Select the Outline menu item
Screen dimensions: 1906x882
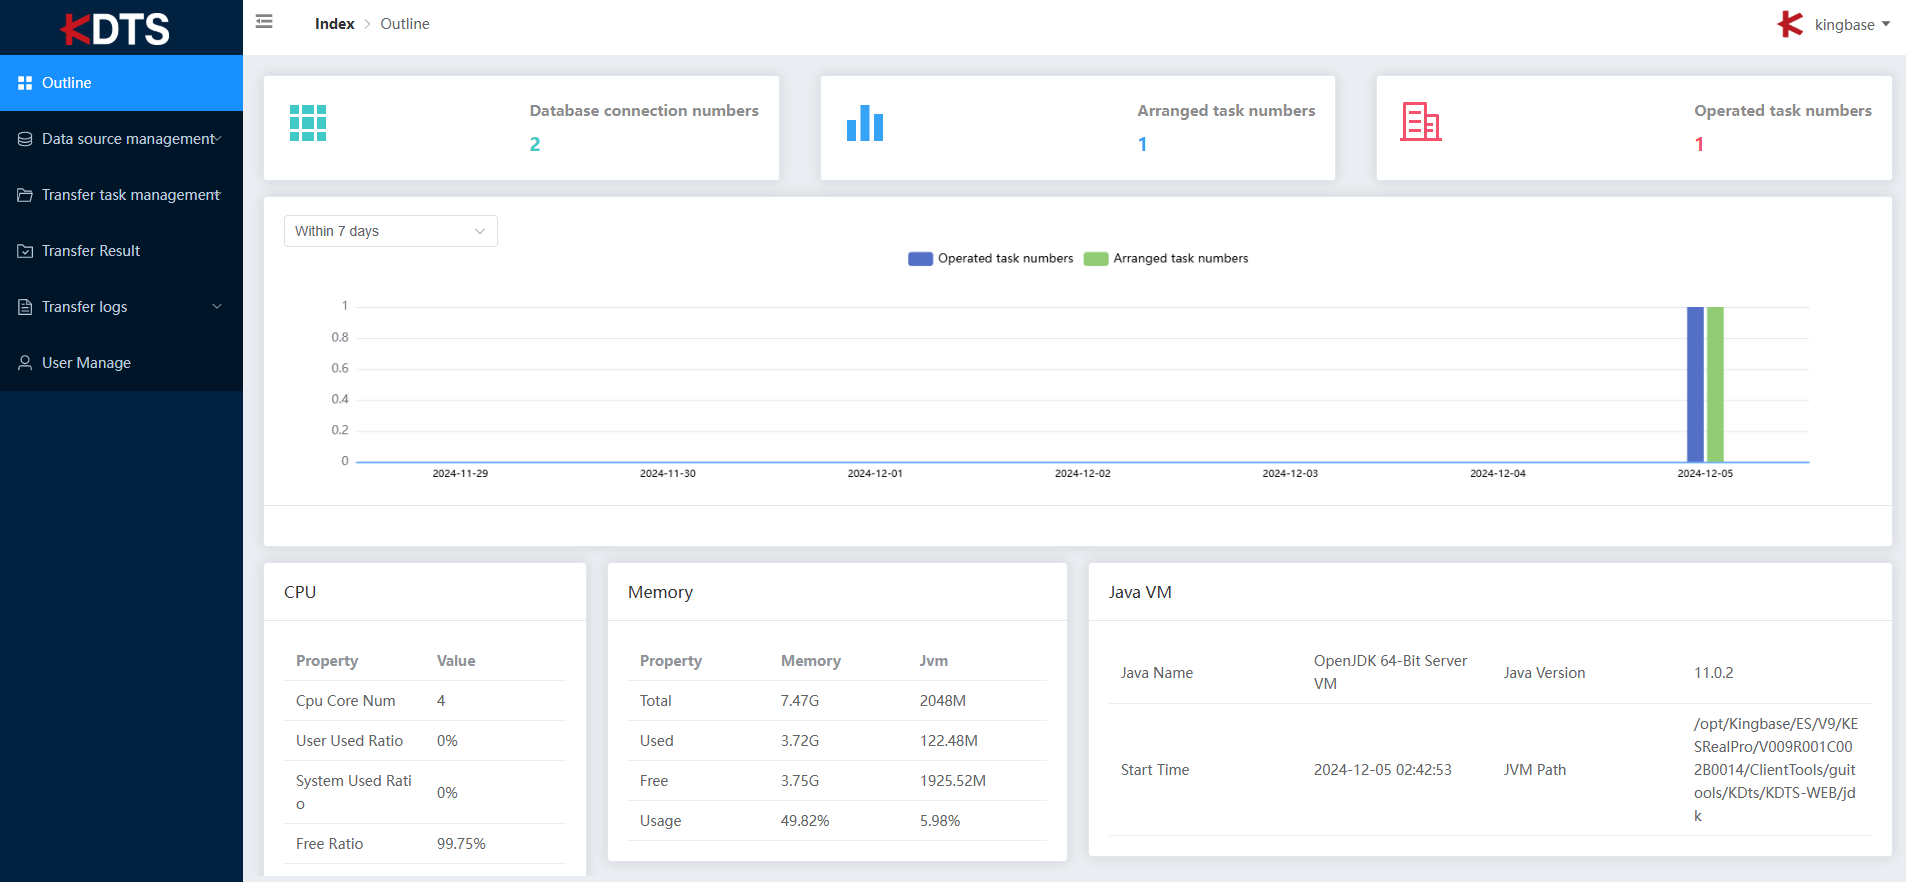(x=121, y=83)
